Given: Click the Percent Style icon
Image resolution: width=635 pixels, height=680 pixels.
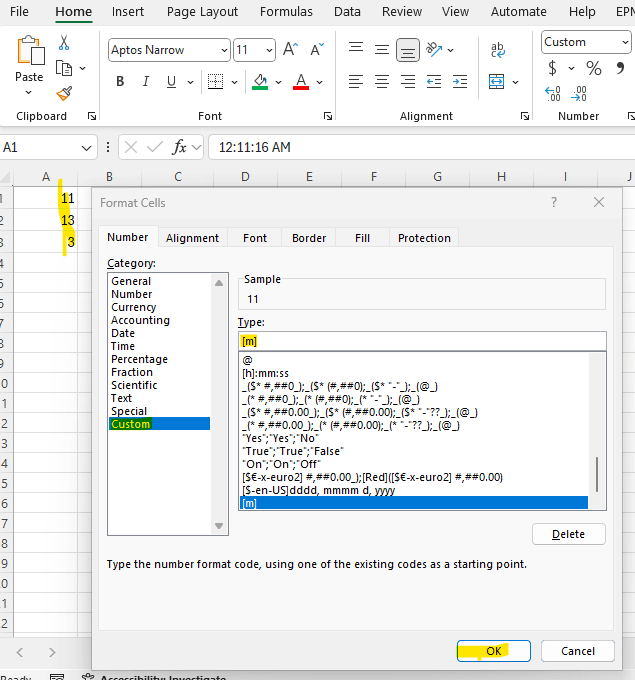Looking at the screenshot, I should 594,68.
